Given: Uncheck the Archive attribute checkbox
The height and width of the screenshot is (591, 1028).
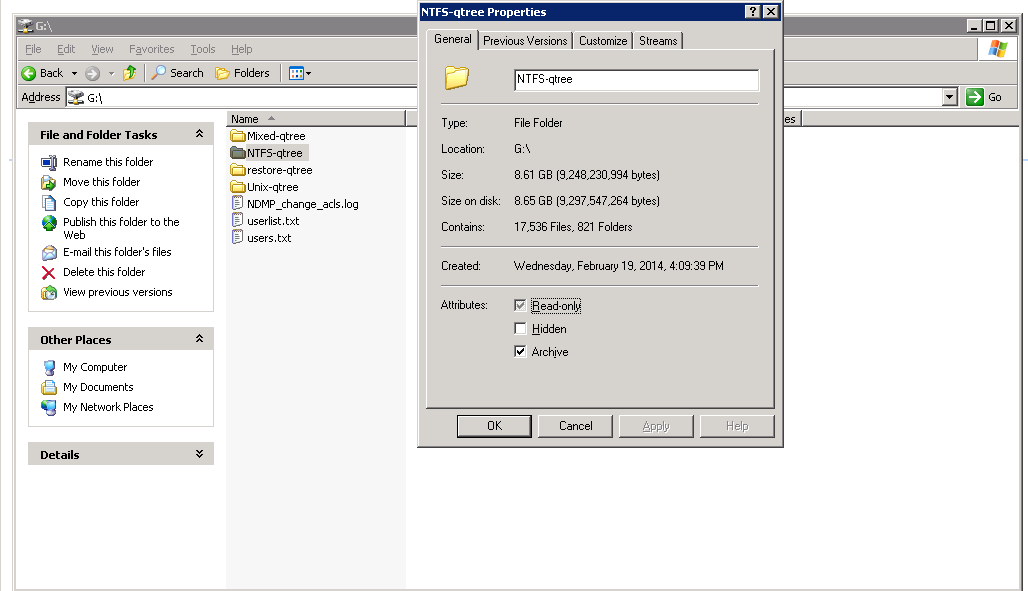Looking at the screenshot, I should 520,352.
